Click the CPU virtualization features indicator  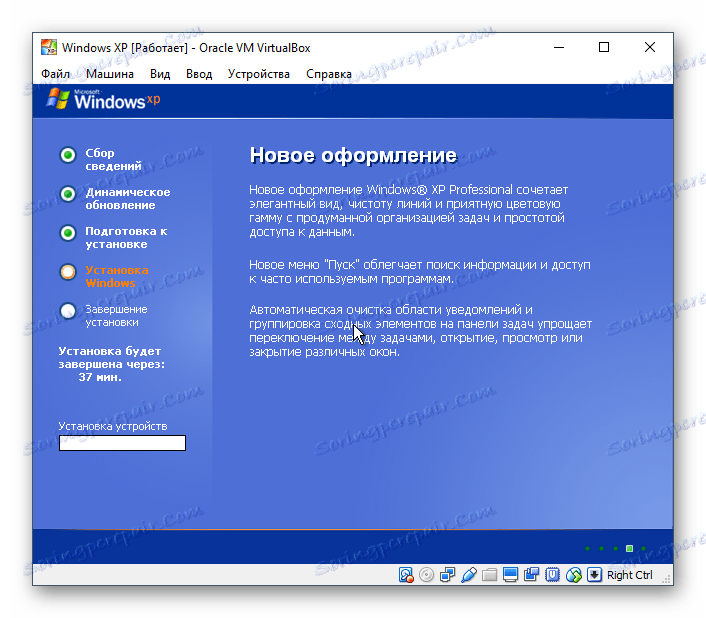tap(552, 575)
